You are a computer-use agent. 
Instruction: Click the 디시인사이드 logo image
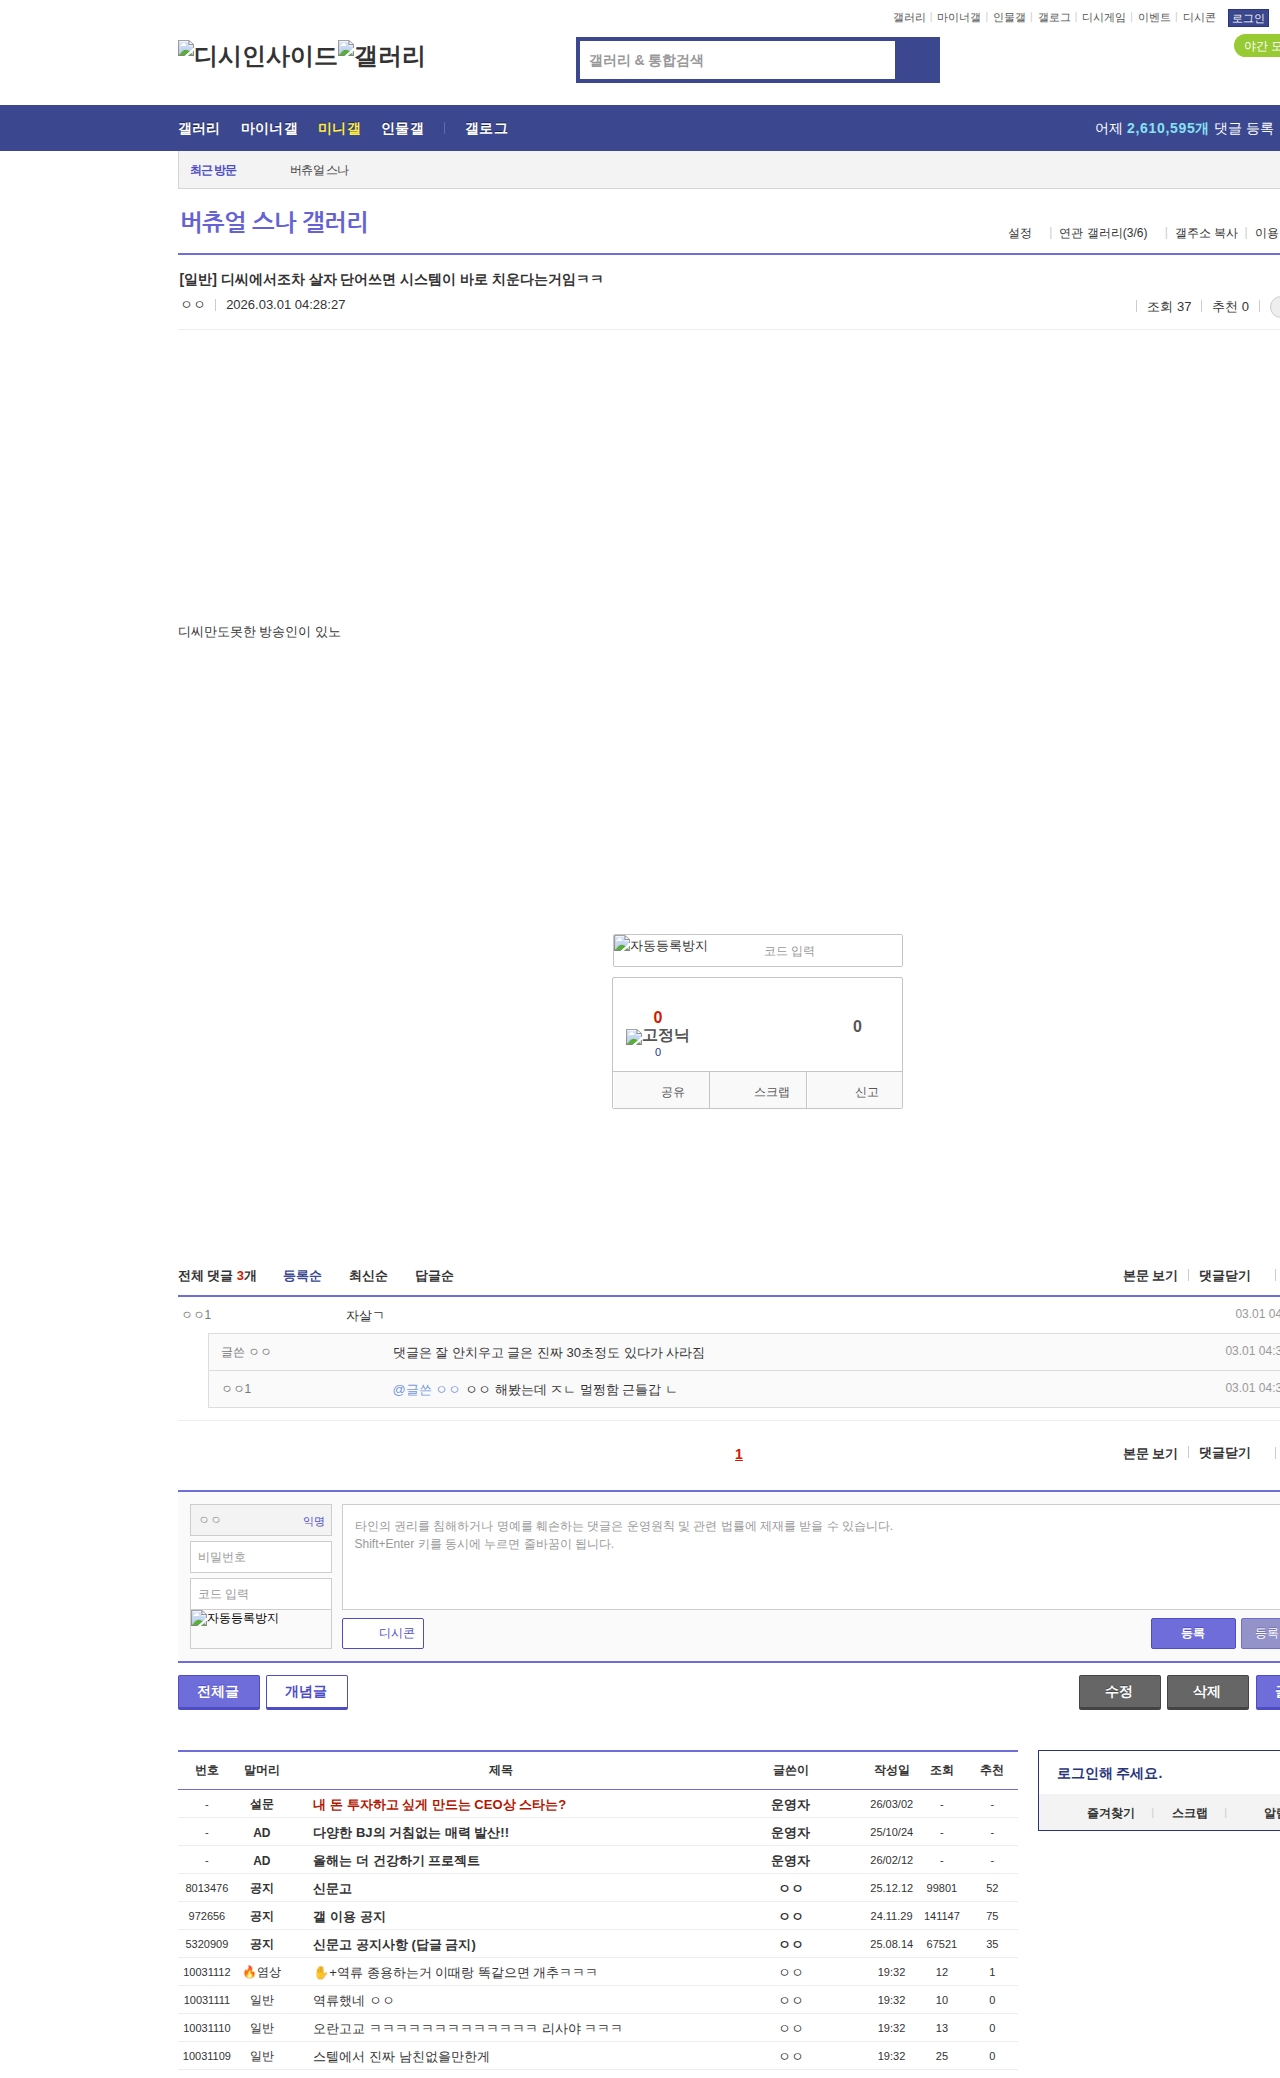(x=257, y=56)
